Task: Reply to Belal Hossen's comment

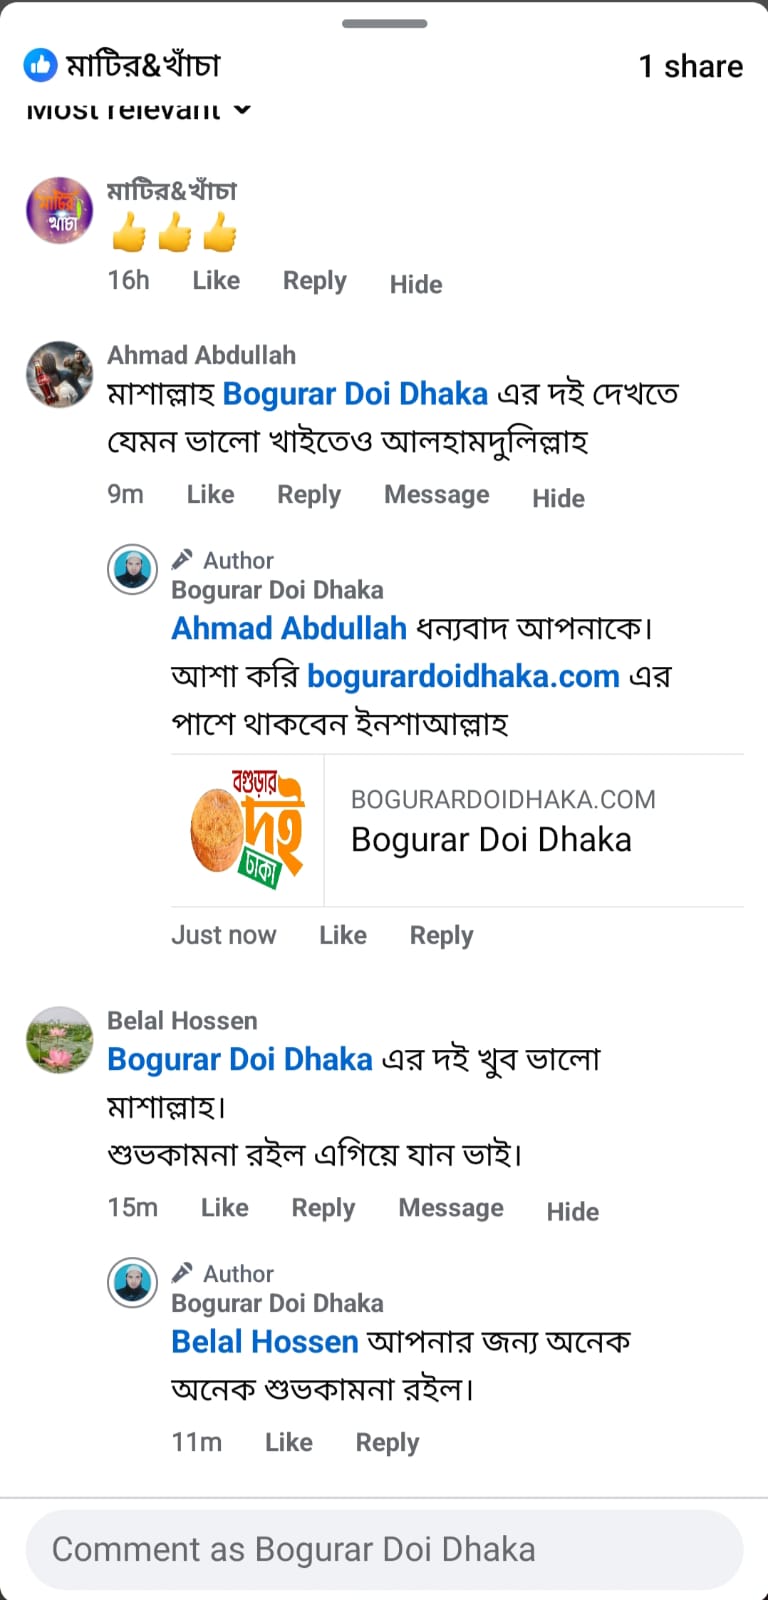Action: click(323, 1208)
